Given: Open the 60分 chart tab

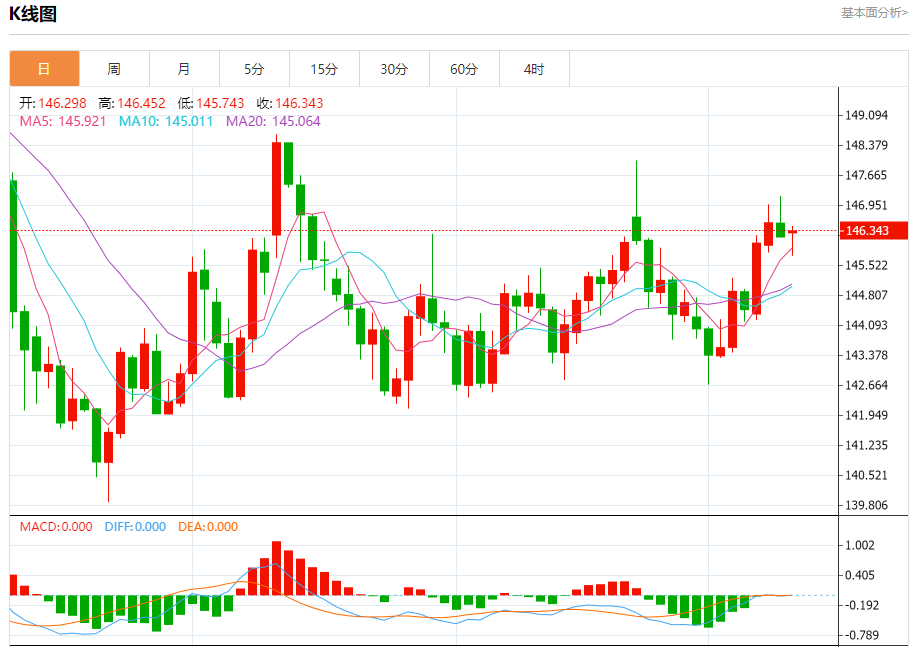Looking at the screenshot, I should pyautogui.click(x=464, y=69).
